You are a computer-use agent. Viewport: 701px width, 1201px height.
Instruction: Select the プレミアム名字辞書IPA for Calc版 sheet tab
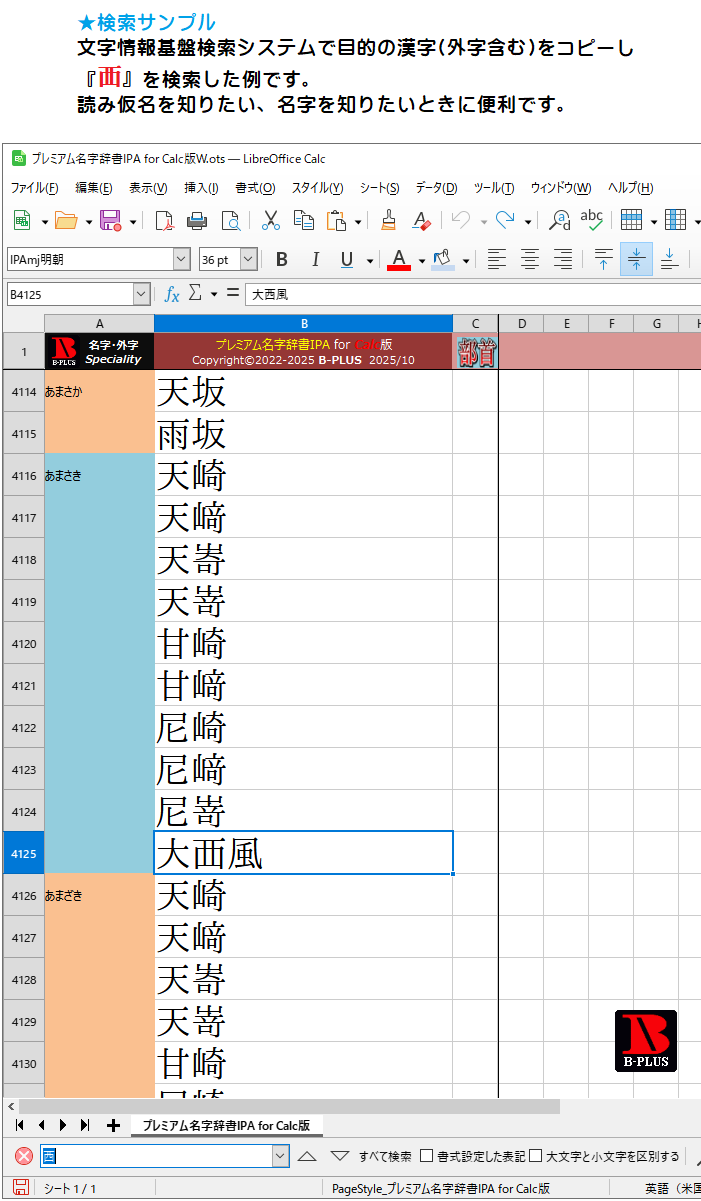coord(226,1125)
